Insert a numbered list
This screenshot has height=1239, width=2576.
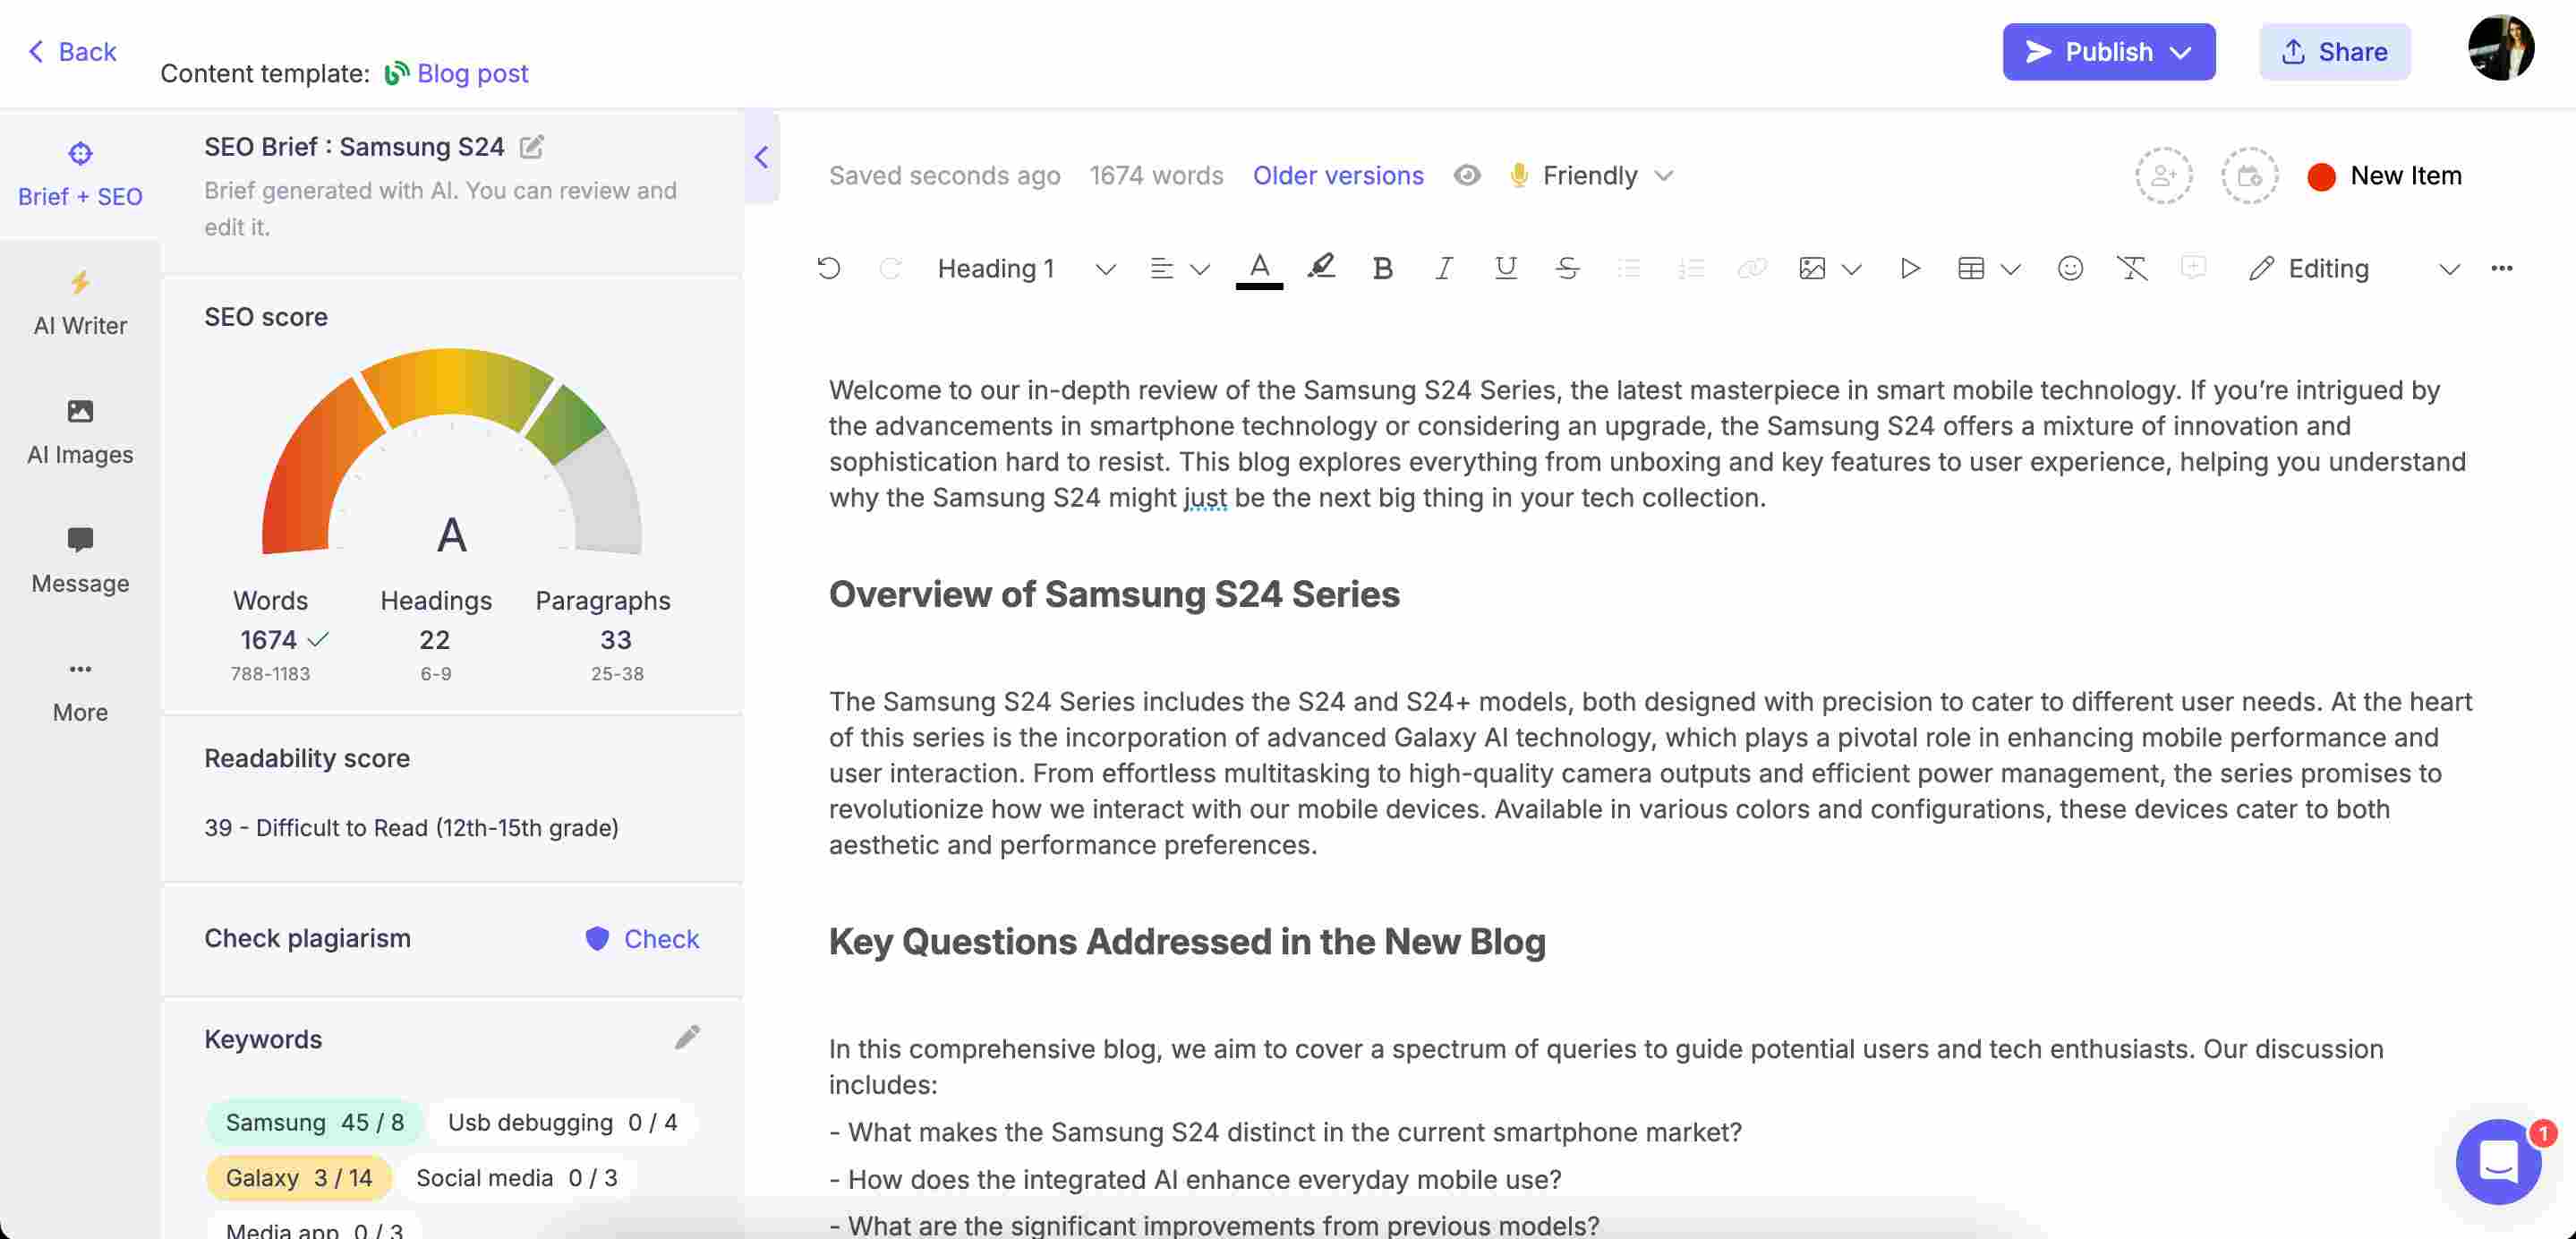click(x=1690, y=268)
